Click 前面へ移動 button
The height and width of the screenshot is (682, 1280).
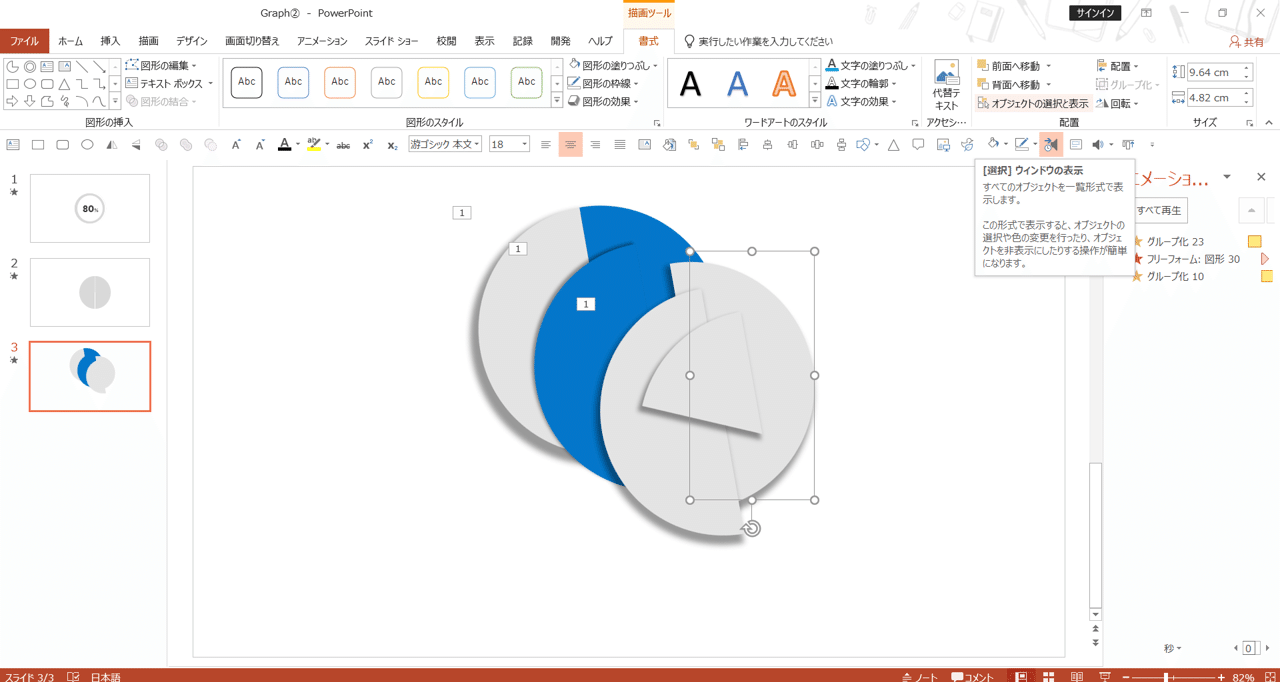pos(1014,65)
